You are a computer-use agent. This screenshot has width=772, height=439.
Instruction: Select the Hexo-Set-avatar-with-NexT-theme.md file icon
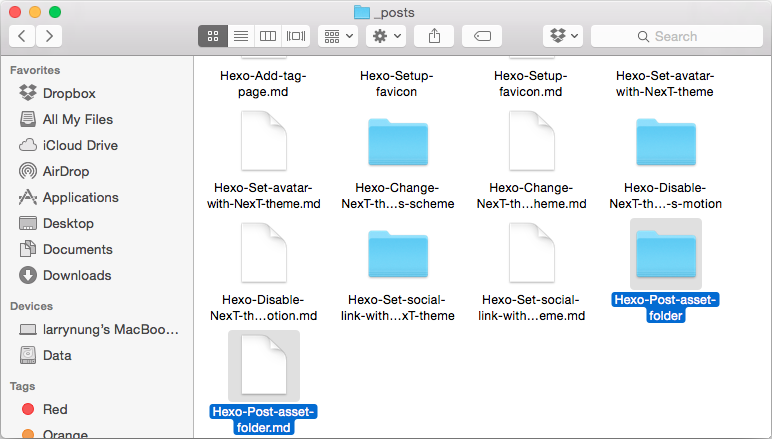tap(264, 141)
